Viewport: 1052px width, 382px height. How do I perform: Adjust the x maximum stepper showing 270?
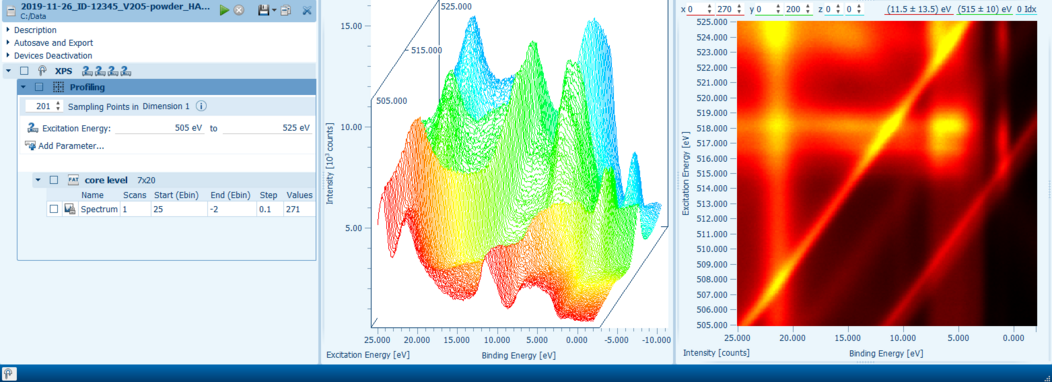729,9
